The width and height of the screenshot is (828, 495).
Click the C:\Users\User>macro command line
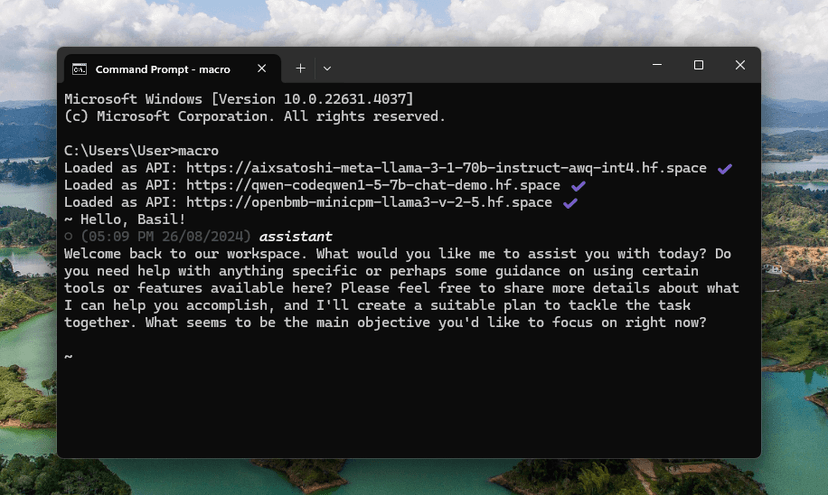coord(141,151)
